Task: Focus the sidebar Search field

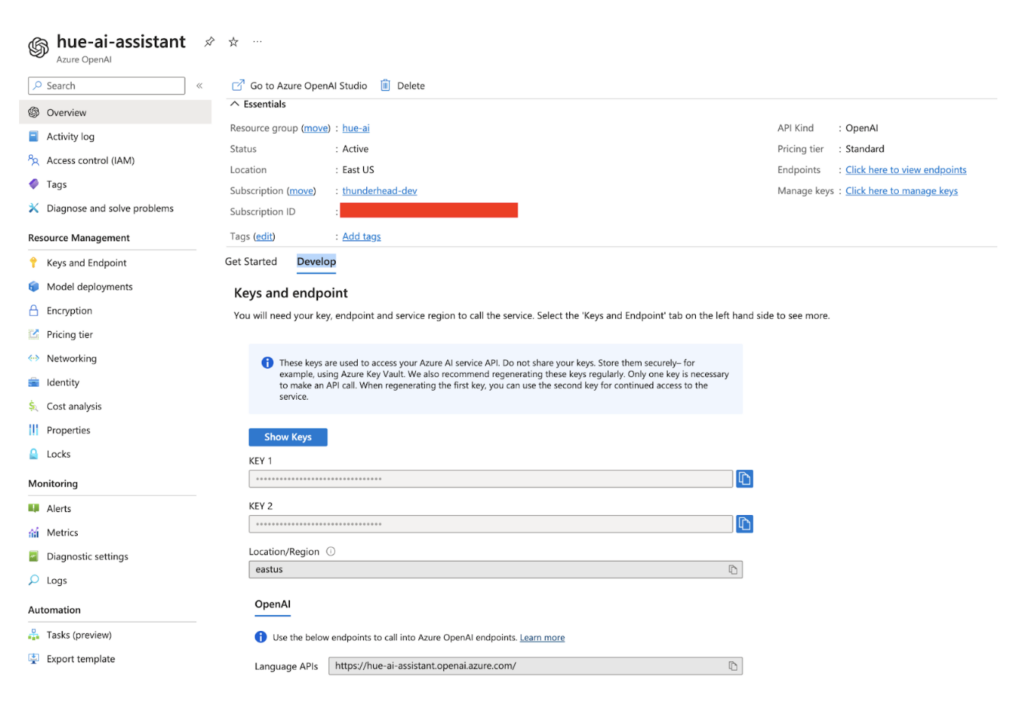Action: click(107, 86)
